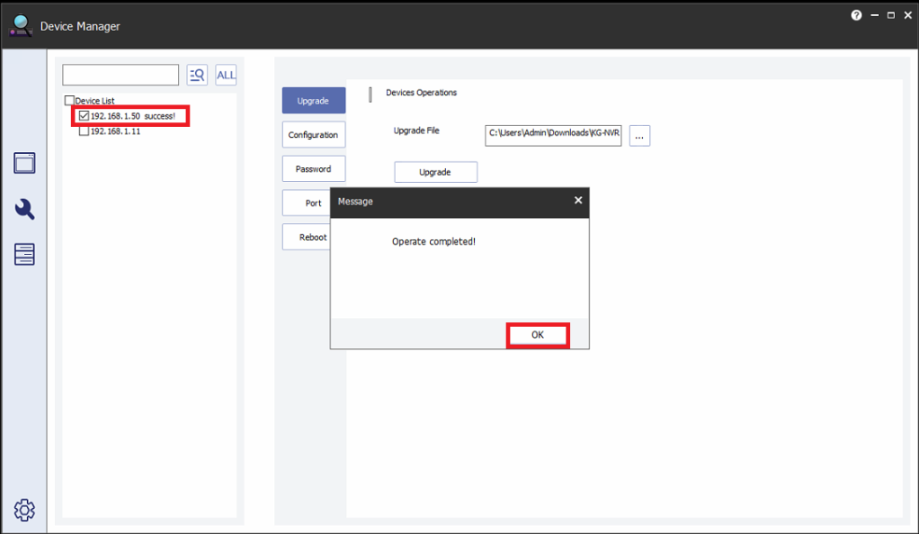The image size is (919, 534).
Task: Select the wrench tools sidebar icon
Action: point(24,209)
